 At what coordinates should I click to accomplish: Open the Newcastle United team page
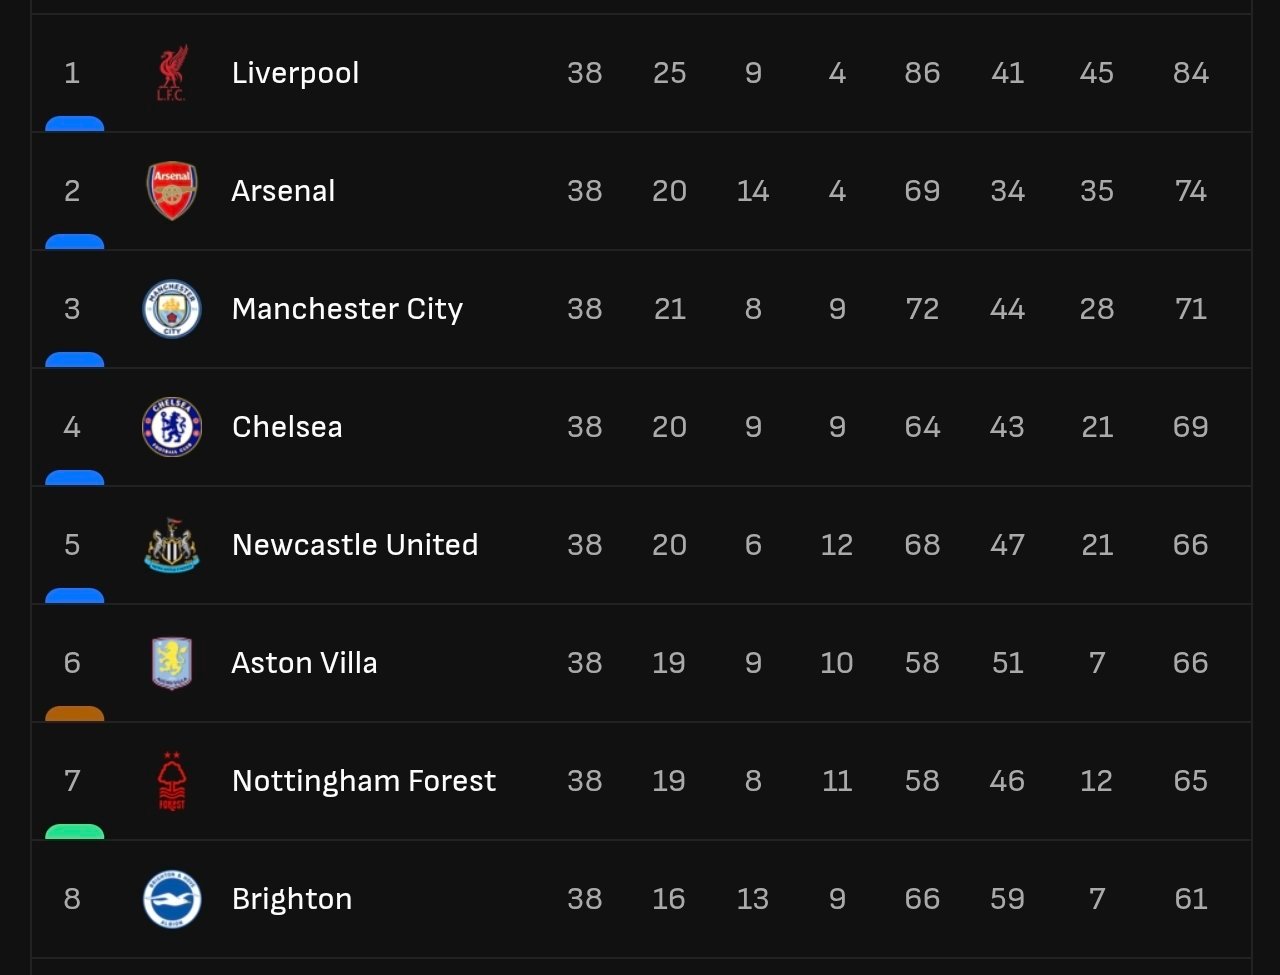click(x=355, y=545)
